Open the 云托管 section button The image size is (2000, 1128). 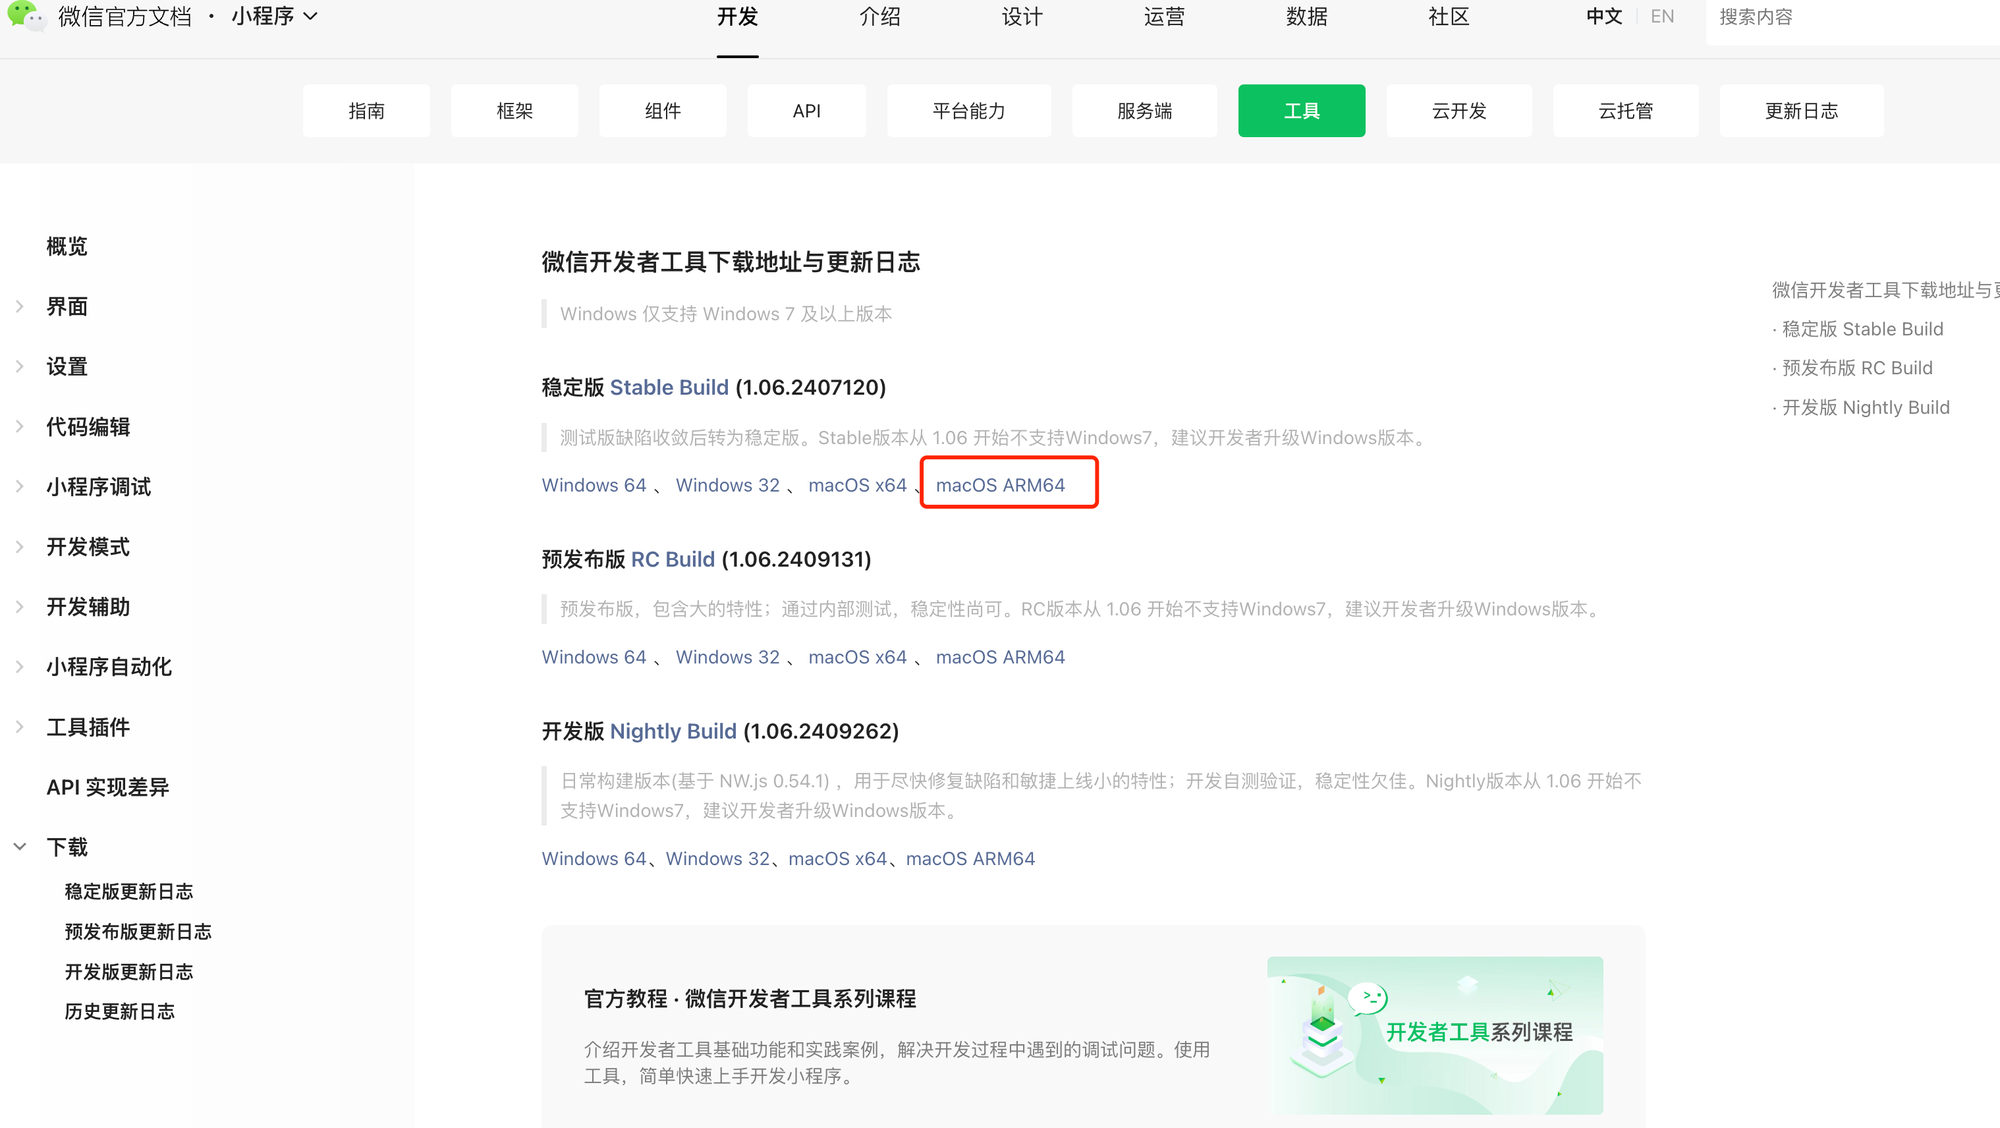point(1625,111)
